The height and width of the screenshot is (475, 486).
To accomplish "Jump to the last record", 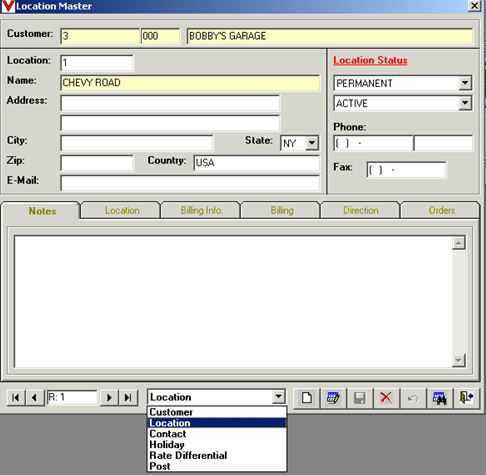I will (128, 398).
